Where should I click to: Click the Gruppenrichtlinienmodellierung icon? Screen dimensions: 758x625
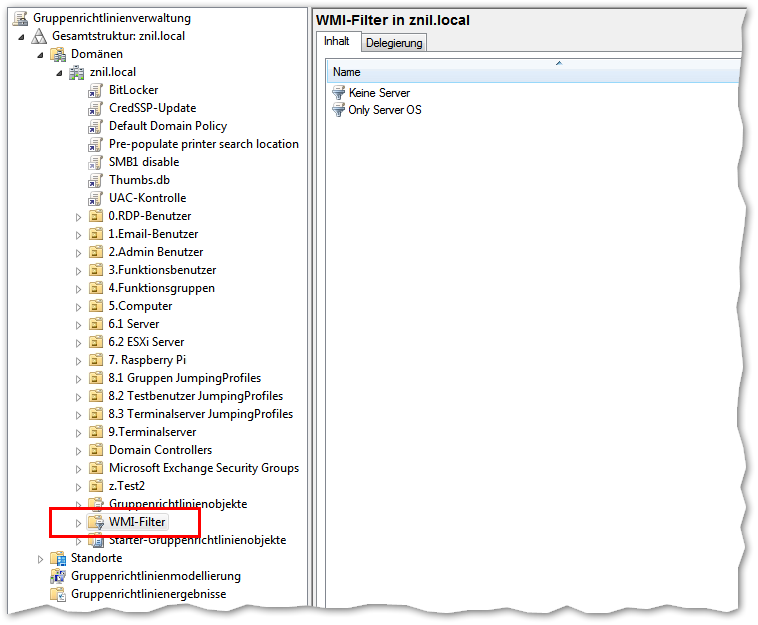coord(58,576)
